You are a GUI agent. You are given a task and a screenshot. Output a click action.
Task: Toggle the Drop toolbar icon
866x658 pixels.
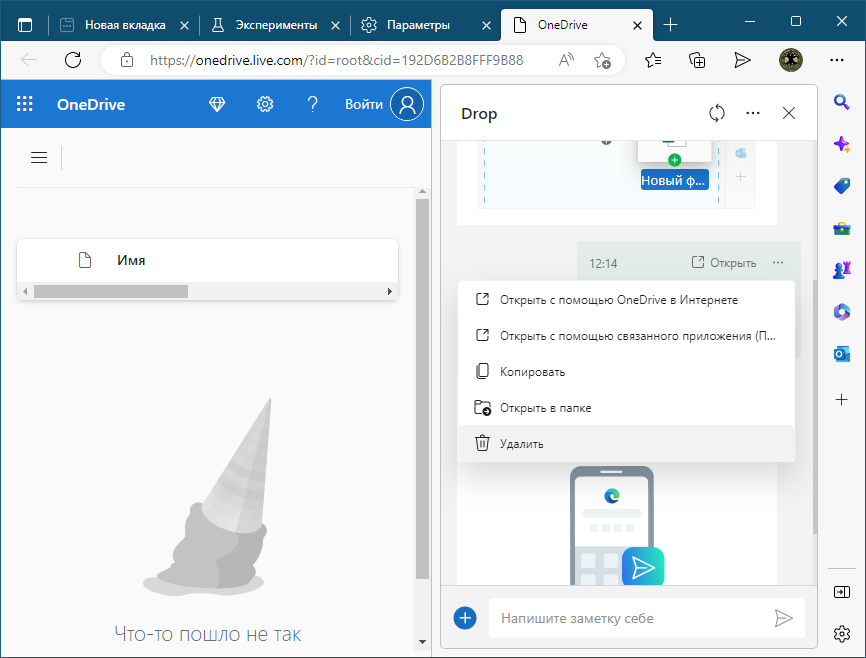click(742, 60)
